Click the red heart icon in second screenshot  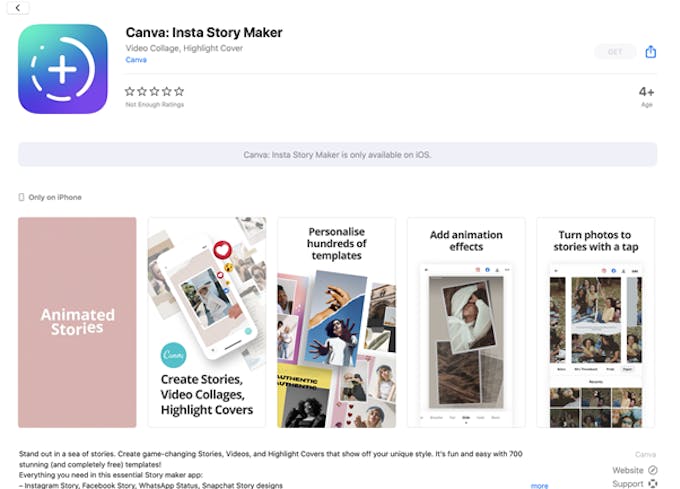[222, 250]
